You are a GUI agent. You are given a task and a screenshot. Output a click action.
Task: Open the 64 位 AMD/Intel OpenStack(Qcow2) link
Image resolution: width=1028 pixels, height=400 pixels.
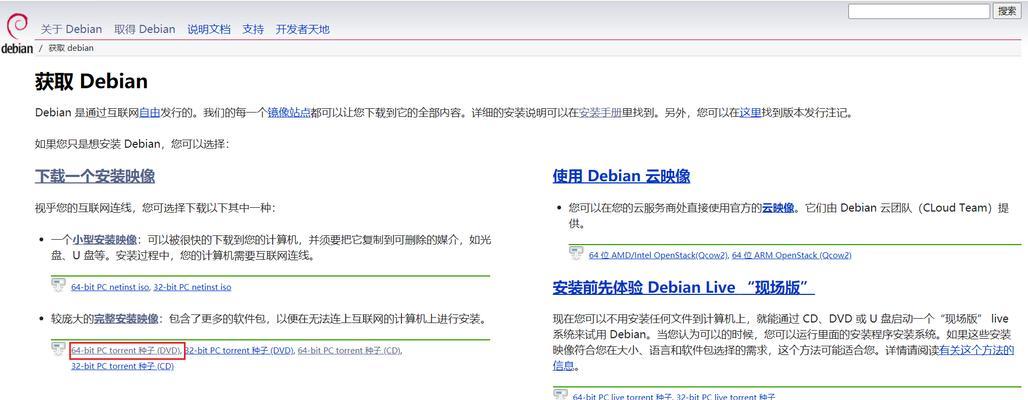click(658, 255)
